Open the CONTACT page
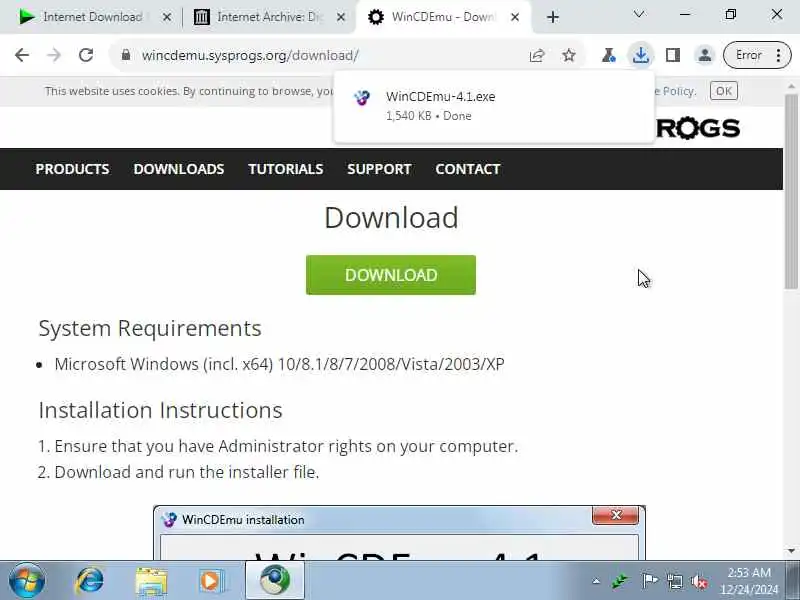 [468, 169]
